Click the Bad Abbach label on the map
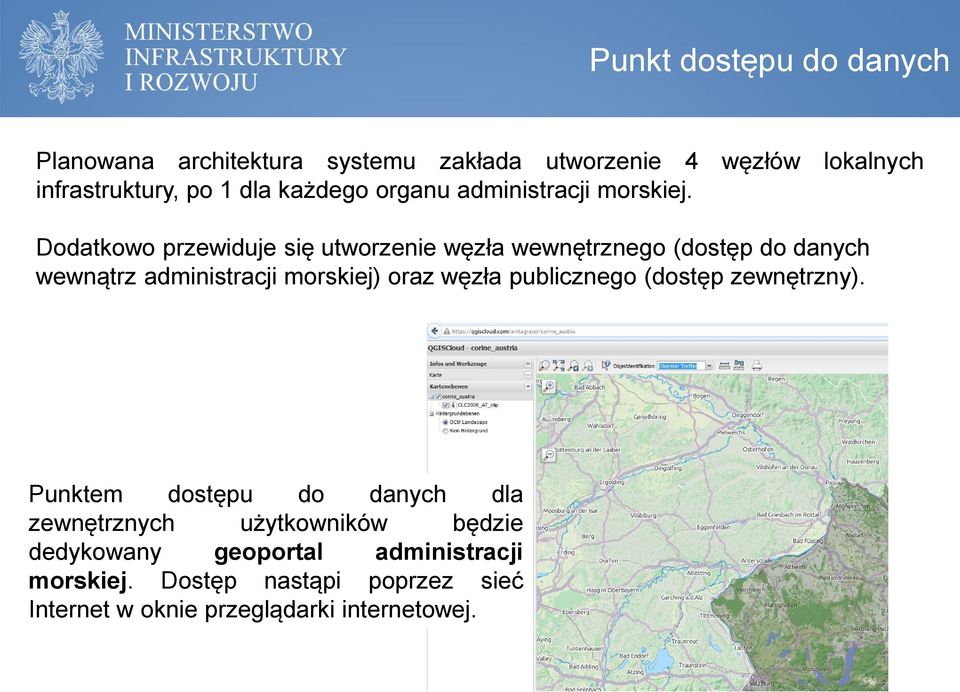This screenshot has height=692, width=960. click(590, 388)
